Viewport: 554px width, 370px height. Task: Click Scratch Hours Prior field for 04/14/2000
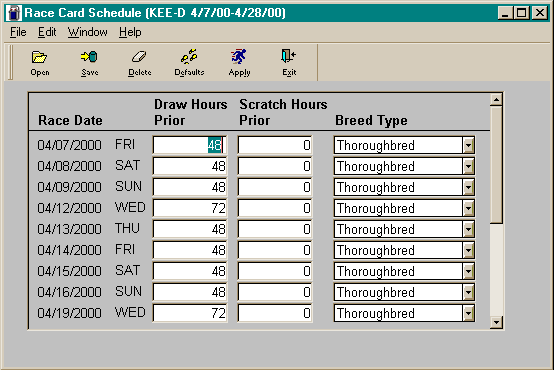[275, 250]
